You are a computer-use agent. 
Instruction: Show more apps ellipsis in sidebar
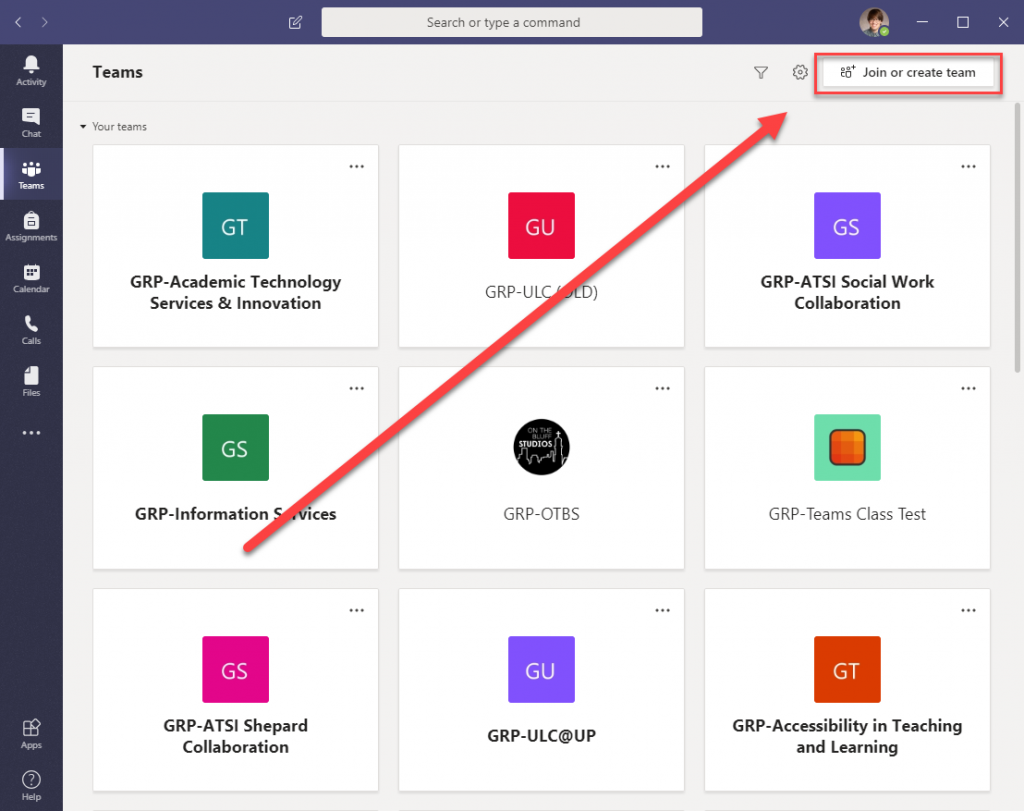point(31,433)
